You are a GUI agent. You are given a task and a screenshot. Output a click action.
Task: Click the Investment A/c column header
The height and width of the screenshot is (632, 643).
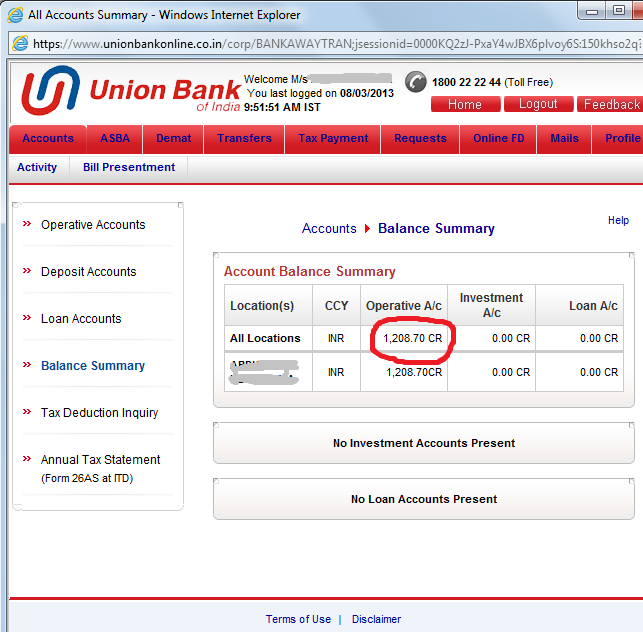click(491, 305)
